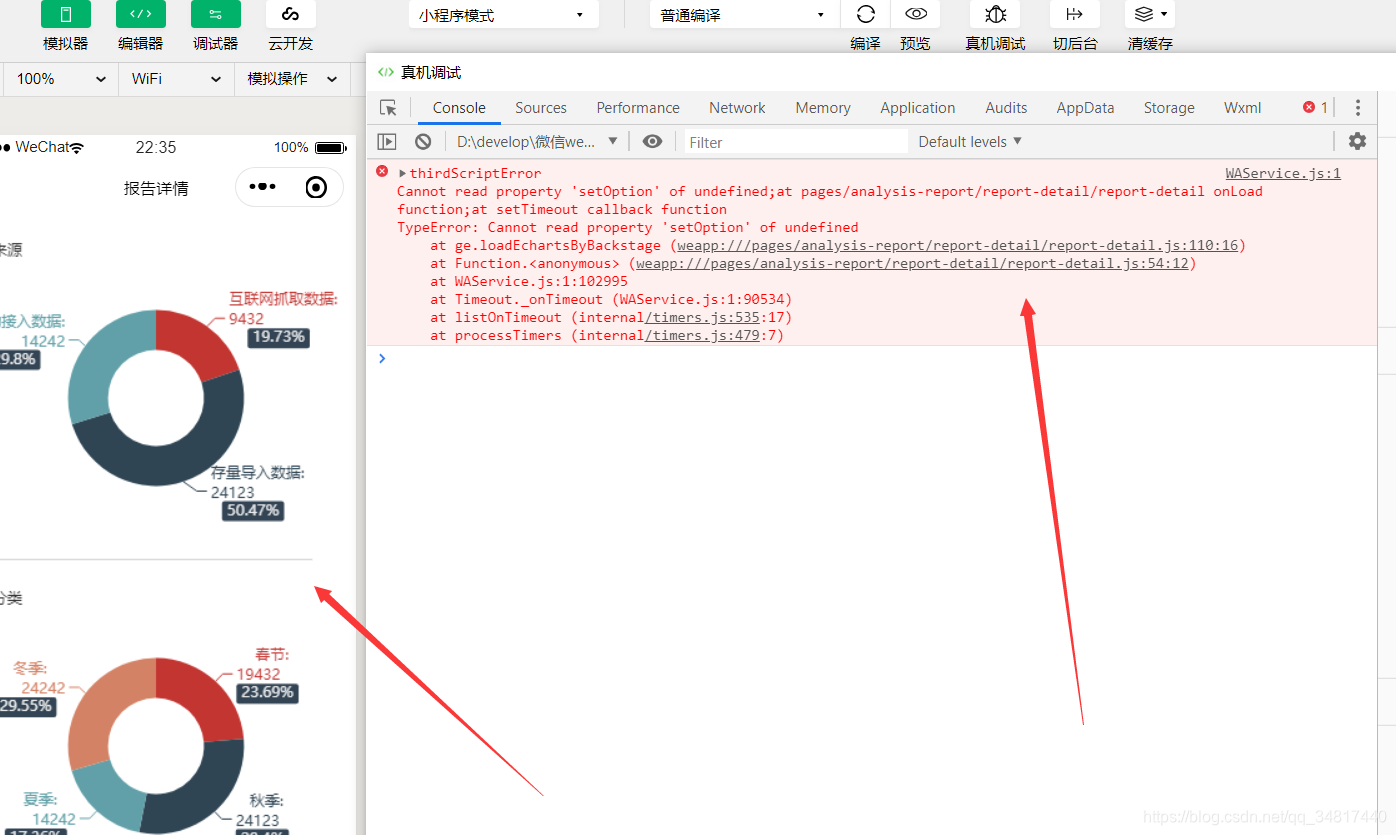Switch to the Application tab
This screenshot has height=835, width=1396.
(x=918, y=108)
